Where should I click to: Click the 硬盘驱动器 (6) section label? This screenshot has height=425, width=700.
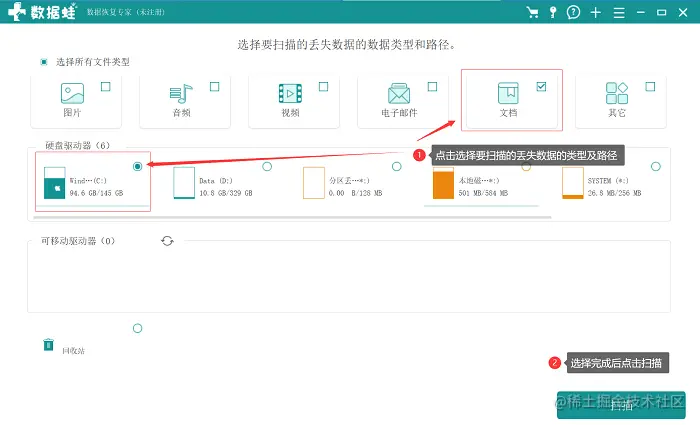click(78, 146)
